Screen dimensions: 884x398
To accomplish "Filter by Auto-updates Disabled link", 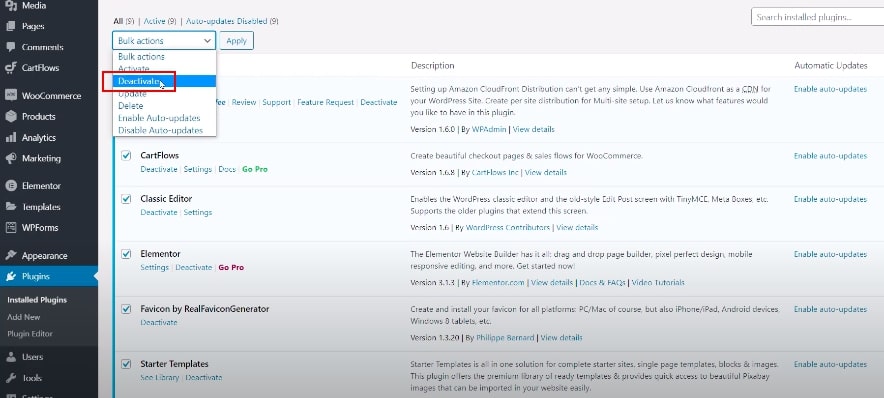I will click(227, 21).
